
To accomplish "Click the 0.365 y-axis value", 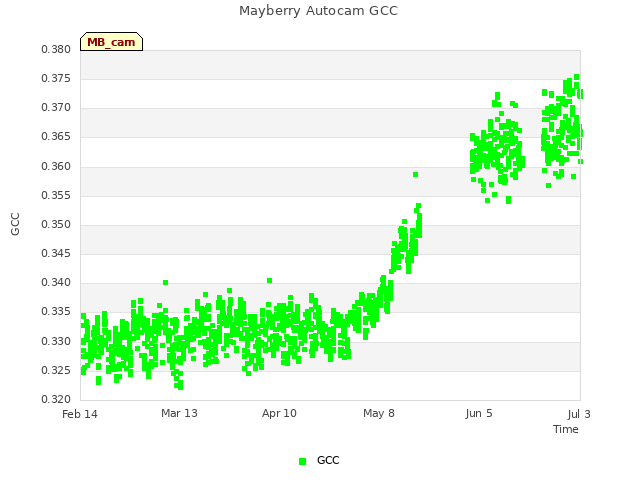I will [x=56, y=136].
